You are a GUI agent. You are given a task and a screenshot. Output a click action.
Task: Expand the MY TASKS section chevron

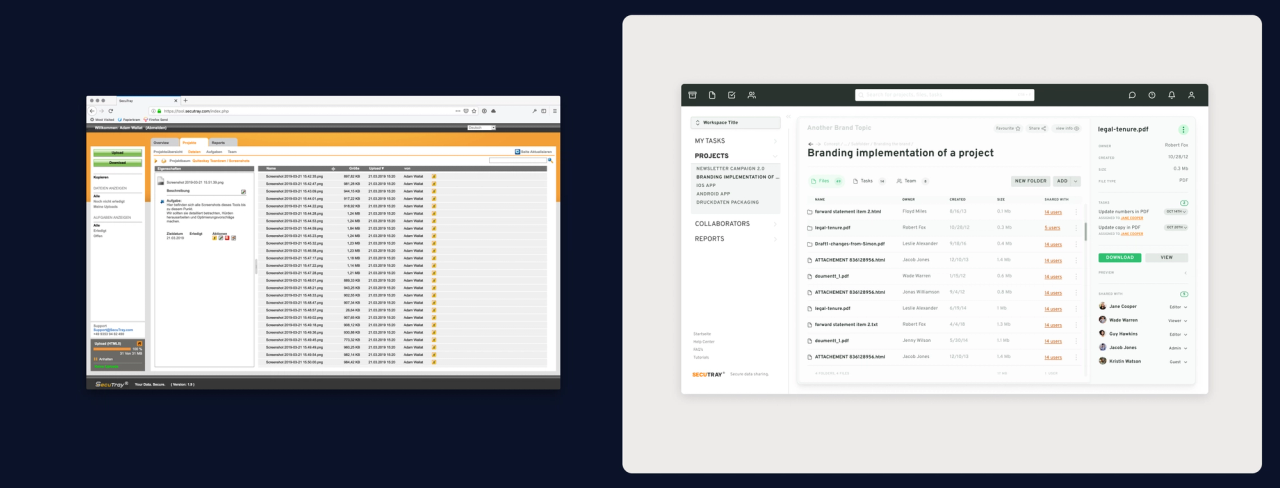pos(774,141)
